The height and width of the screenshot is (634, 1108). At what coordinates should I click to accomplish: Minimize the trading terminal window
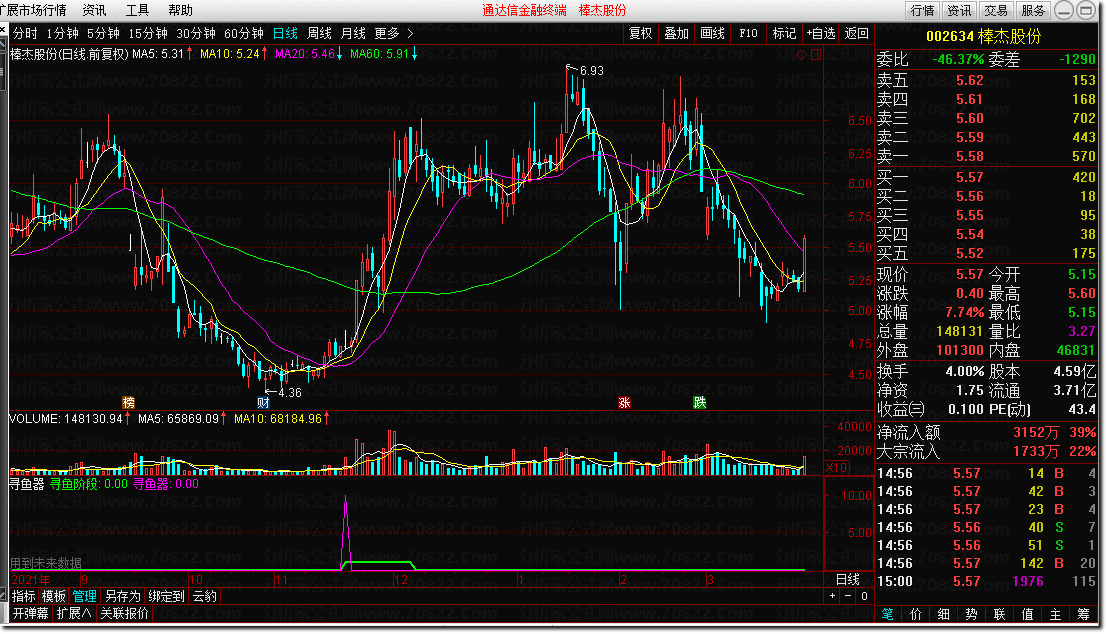[1064, 10]
